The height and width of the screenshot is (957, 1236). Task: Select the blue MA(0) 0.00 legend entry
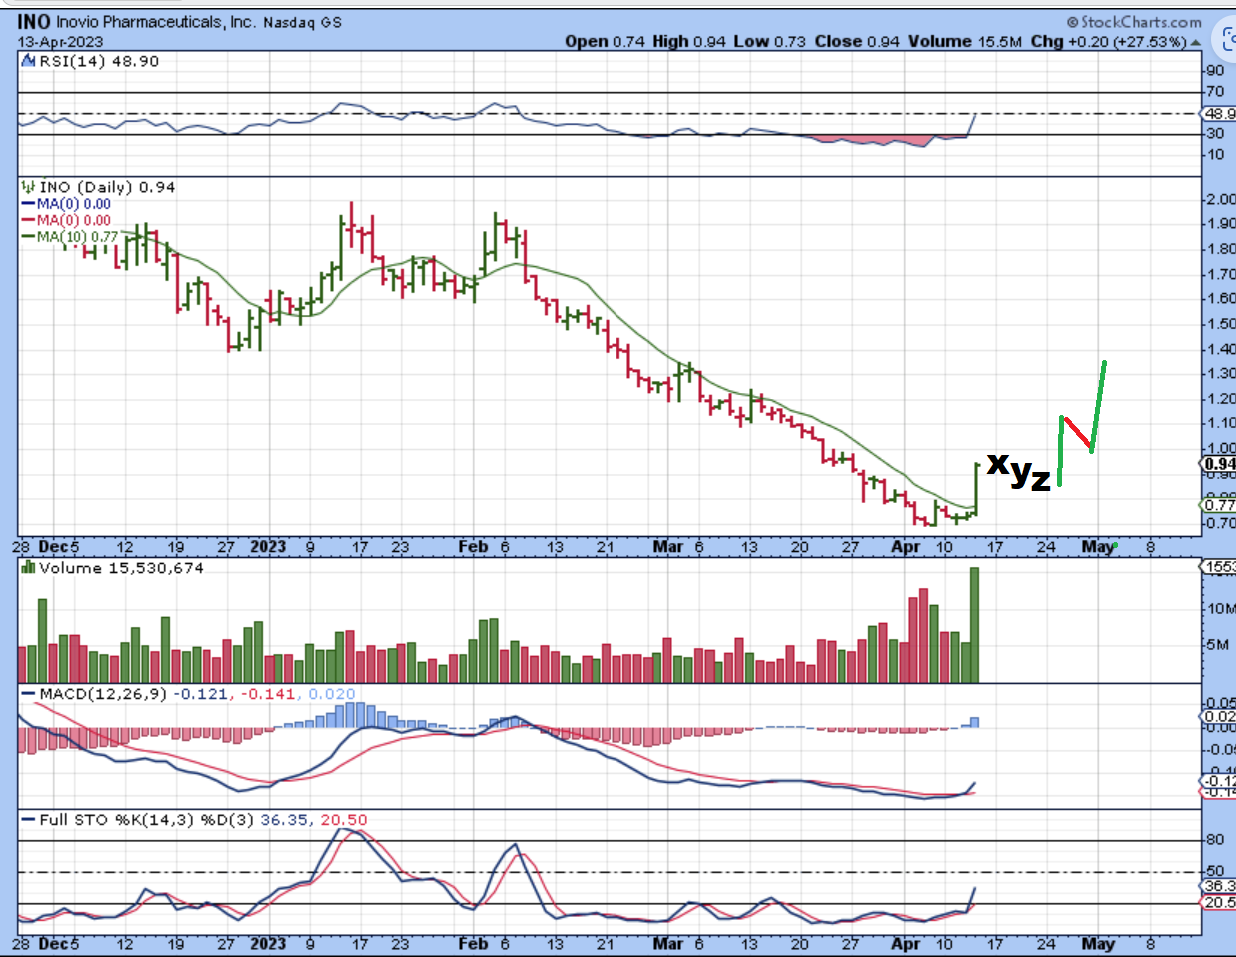pos(66,204)
